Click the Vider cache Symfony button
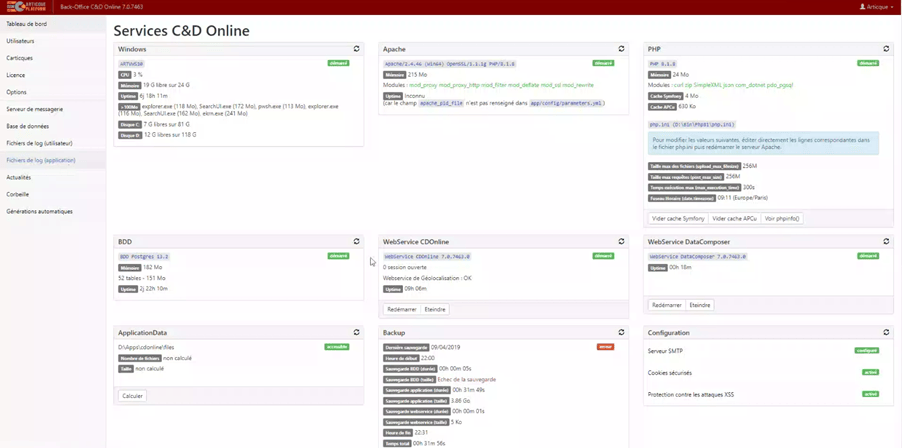Screen dimensions: 902x448 (678, 219)
